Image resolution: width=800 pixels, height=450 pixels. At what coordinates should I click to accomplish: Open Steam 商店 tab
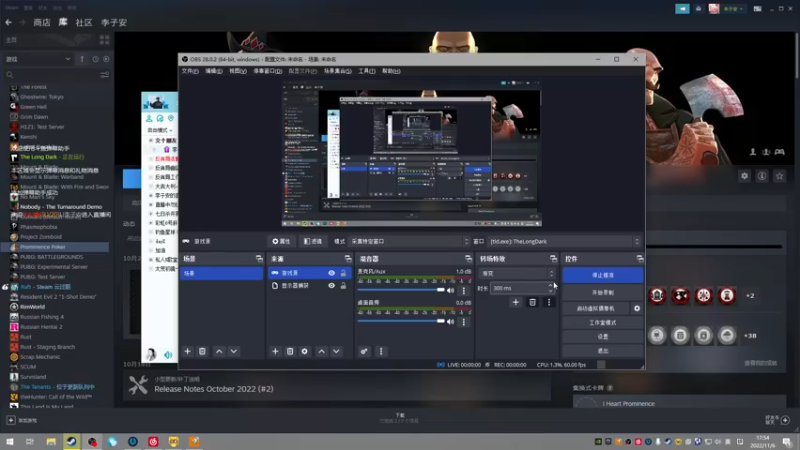(x=42, y=22)
